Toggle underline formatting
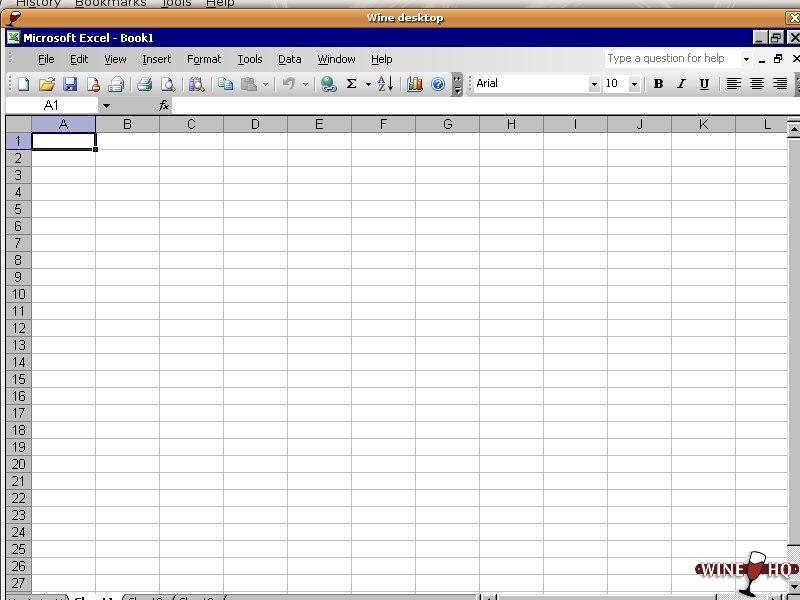The width and height of the screenshot is (800, 600). [x=704, y=84]
